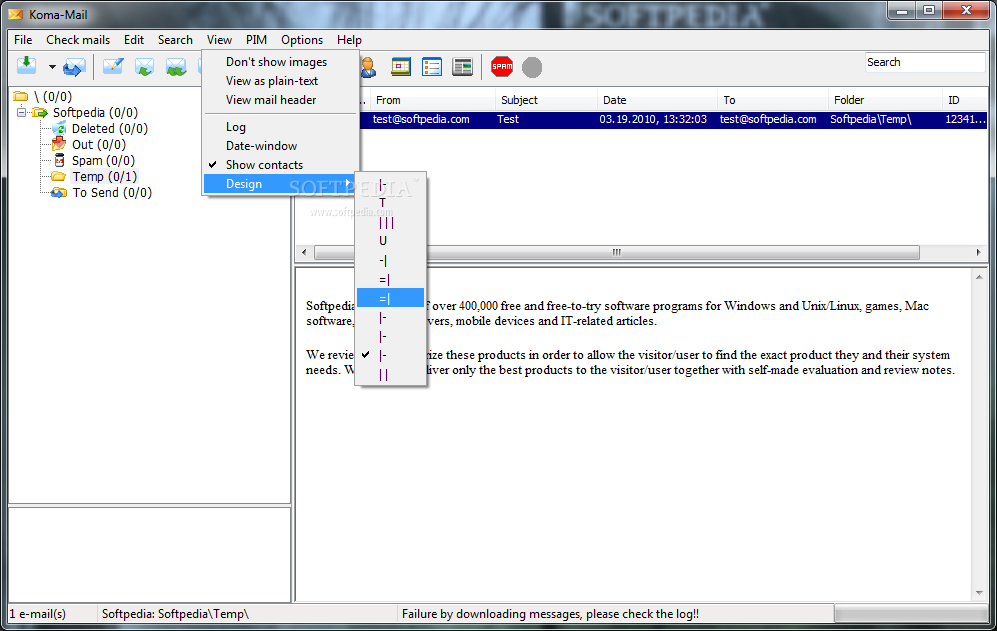Open the calendar toolbar icon
The image size is (997, 631).
(x=401, y=67)
